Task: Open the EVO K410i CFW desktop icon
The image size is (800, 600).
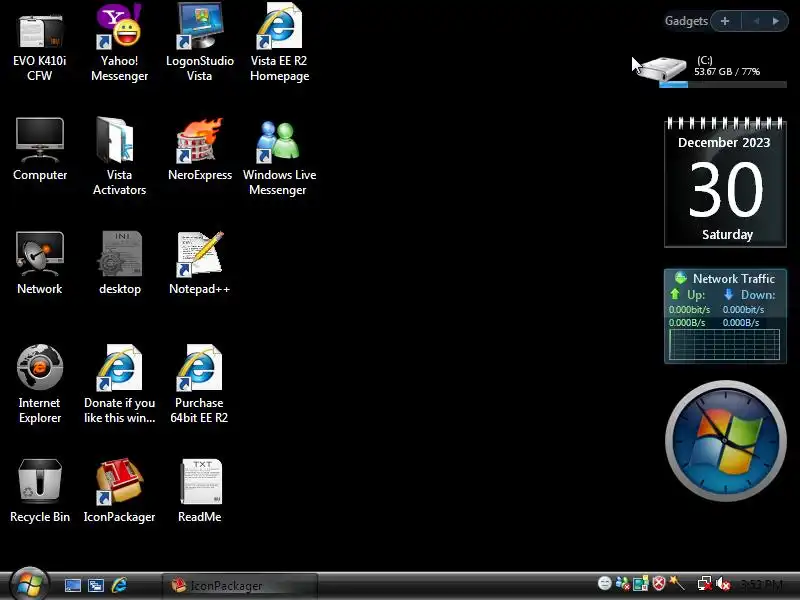Action: tap(40, 43)
